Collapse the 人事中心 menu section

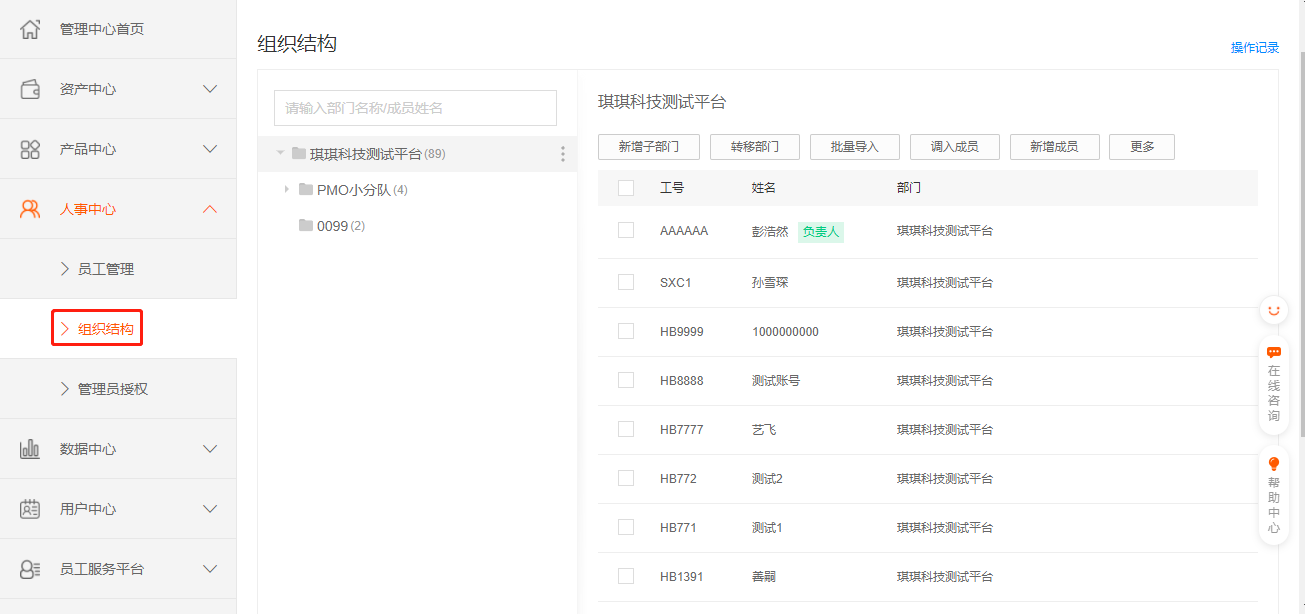coord(210,209)
